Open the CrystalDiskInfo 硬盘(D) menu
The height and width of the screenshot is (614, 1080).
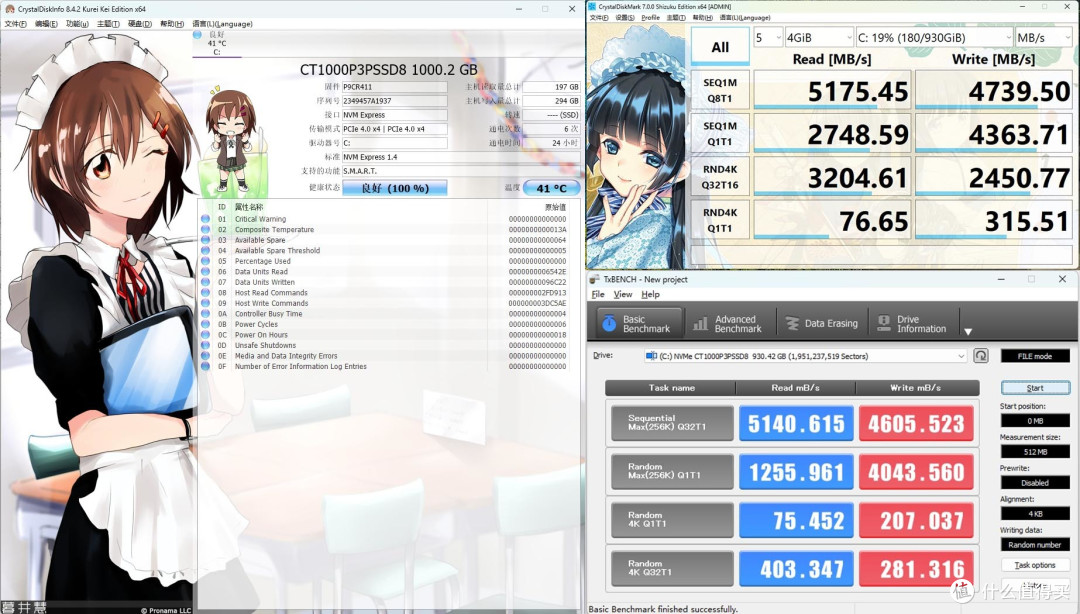(140, 23)
